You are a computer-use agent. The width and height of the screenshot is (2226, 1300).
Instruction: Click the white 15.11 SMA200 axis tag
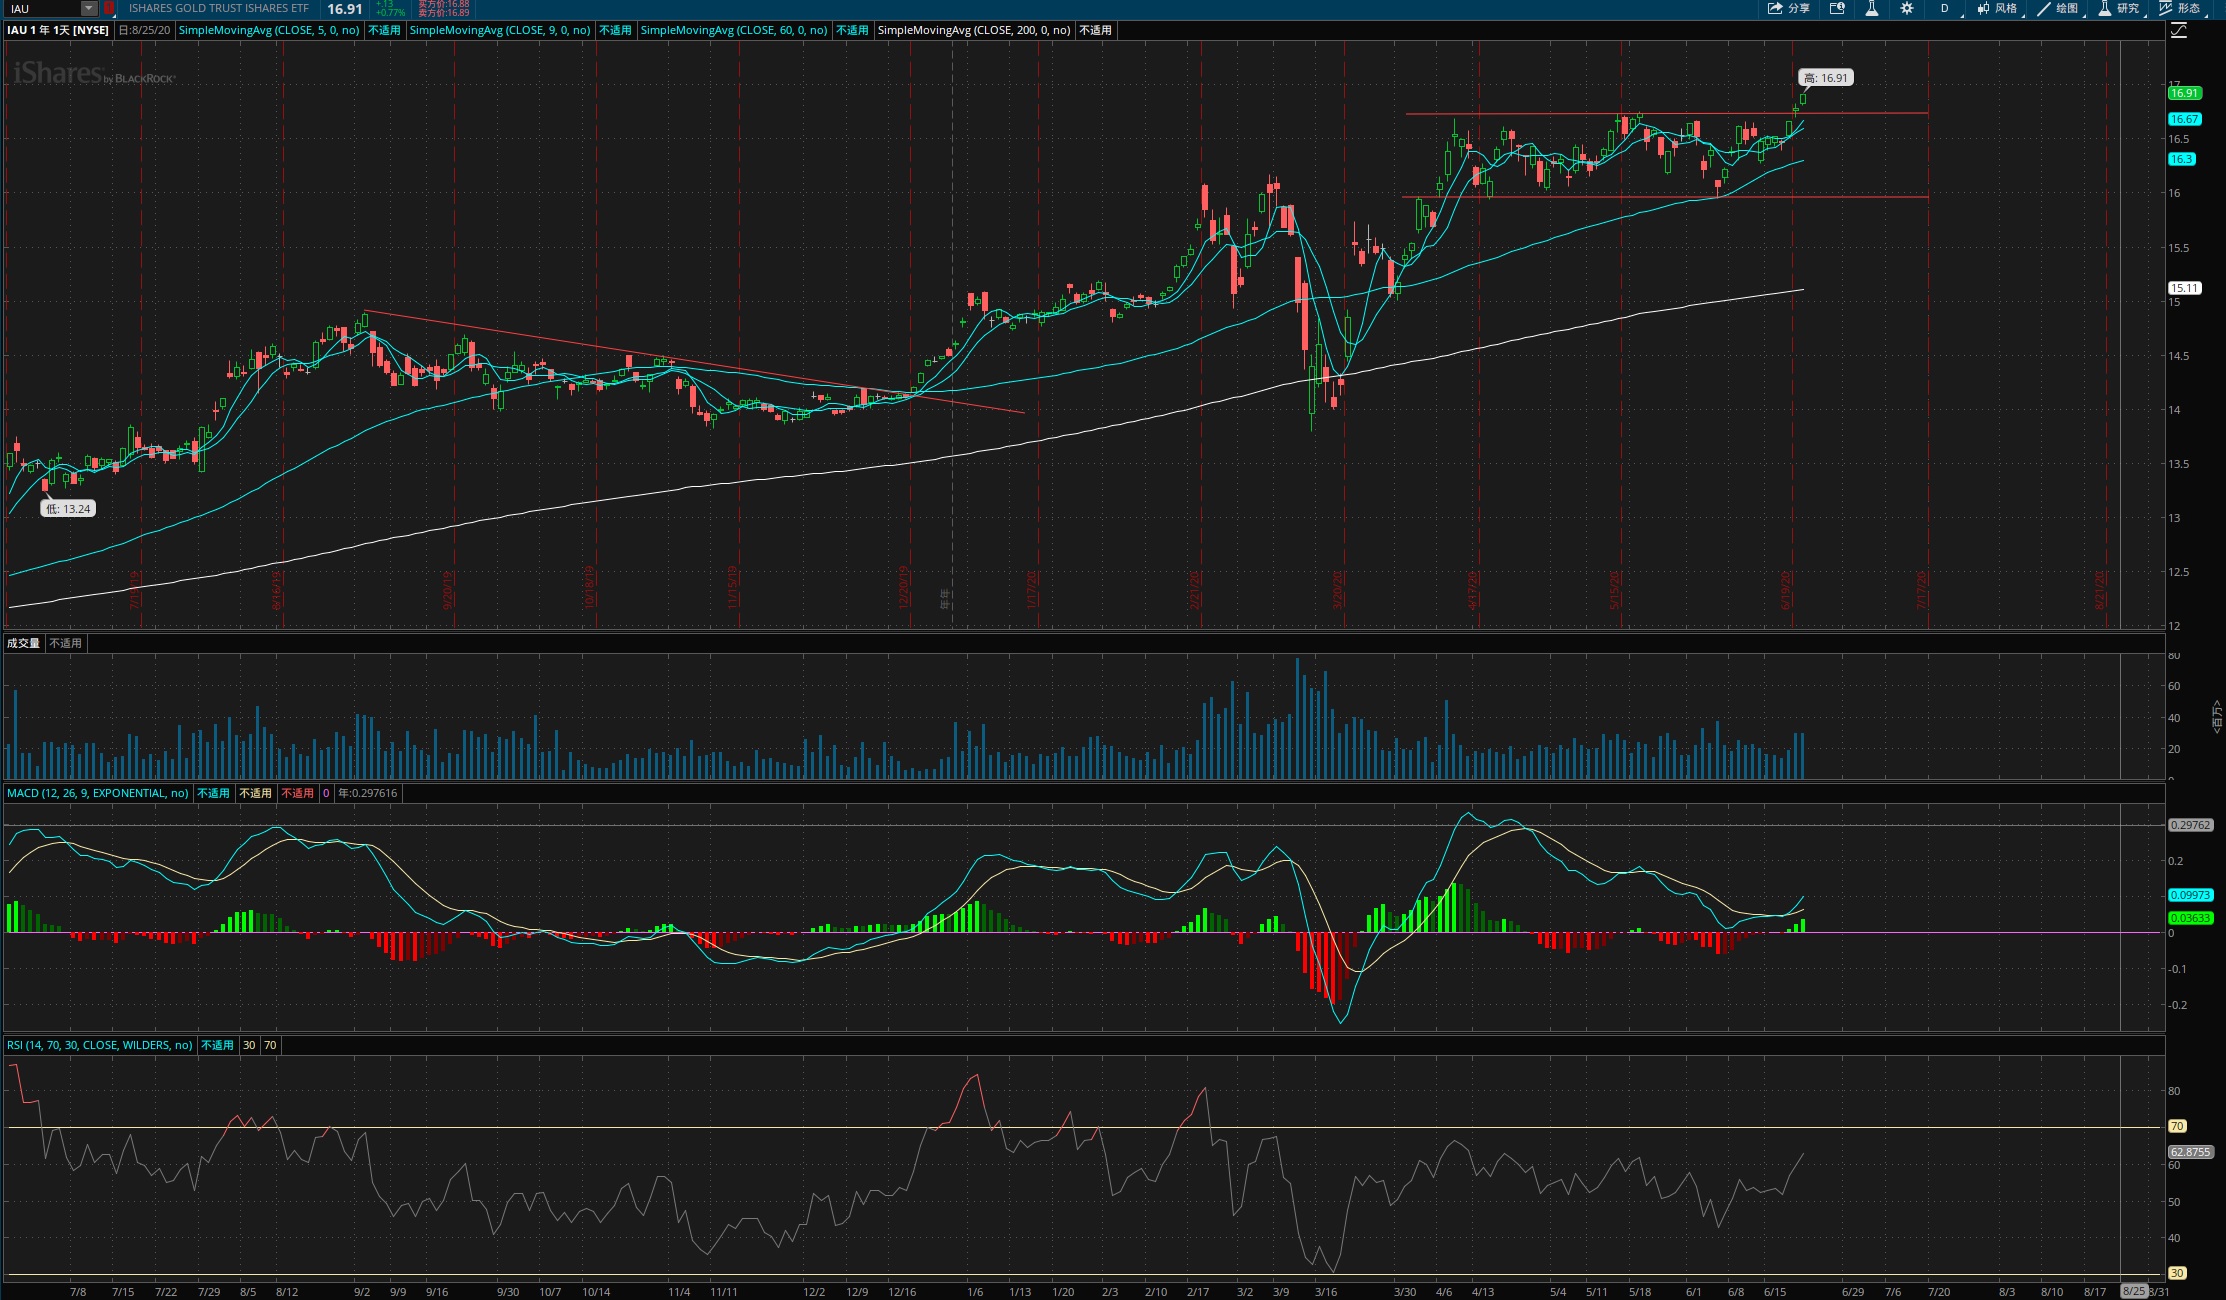click(x=2184, y=288)
